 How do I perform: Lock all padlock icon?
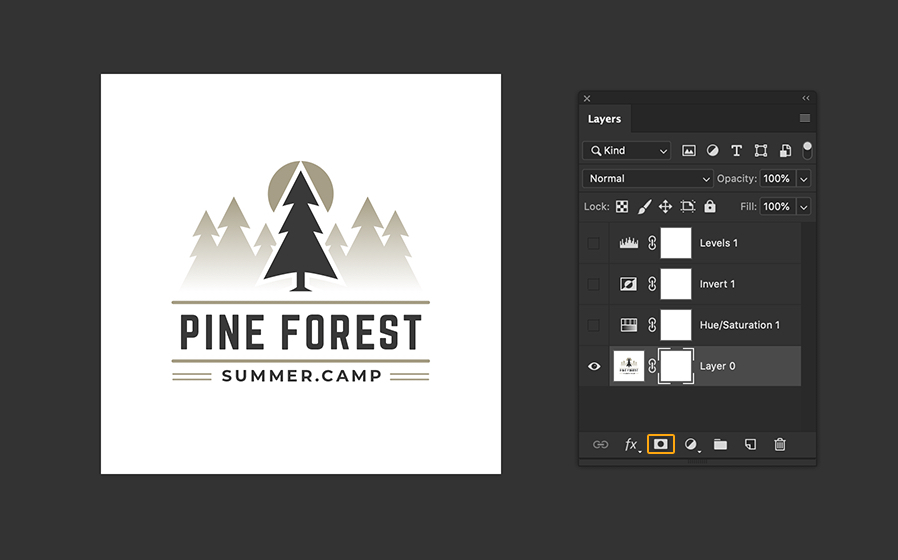pyautogui.click(x=710, y=207)
